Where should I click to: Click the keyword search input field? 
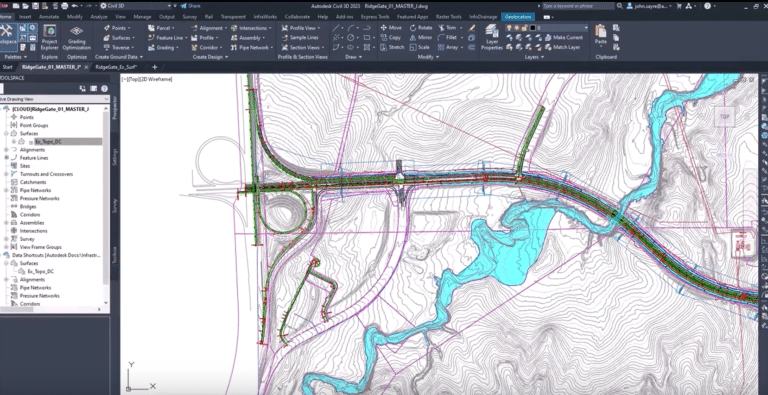[577, 6]
